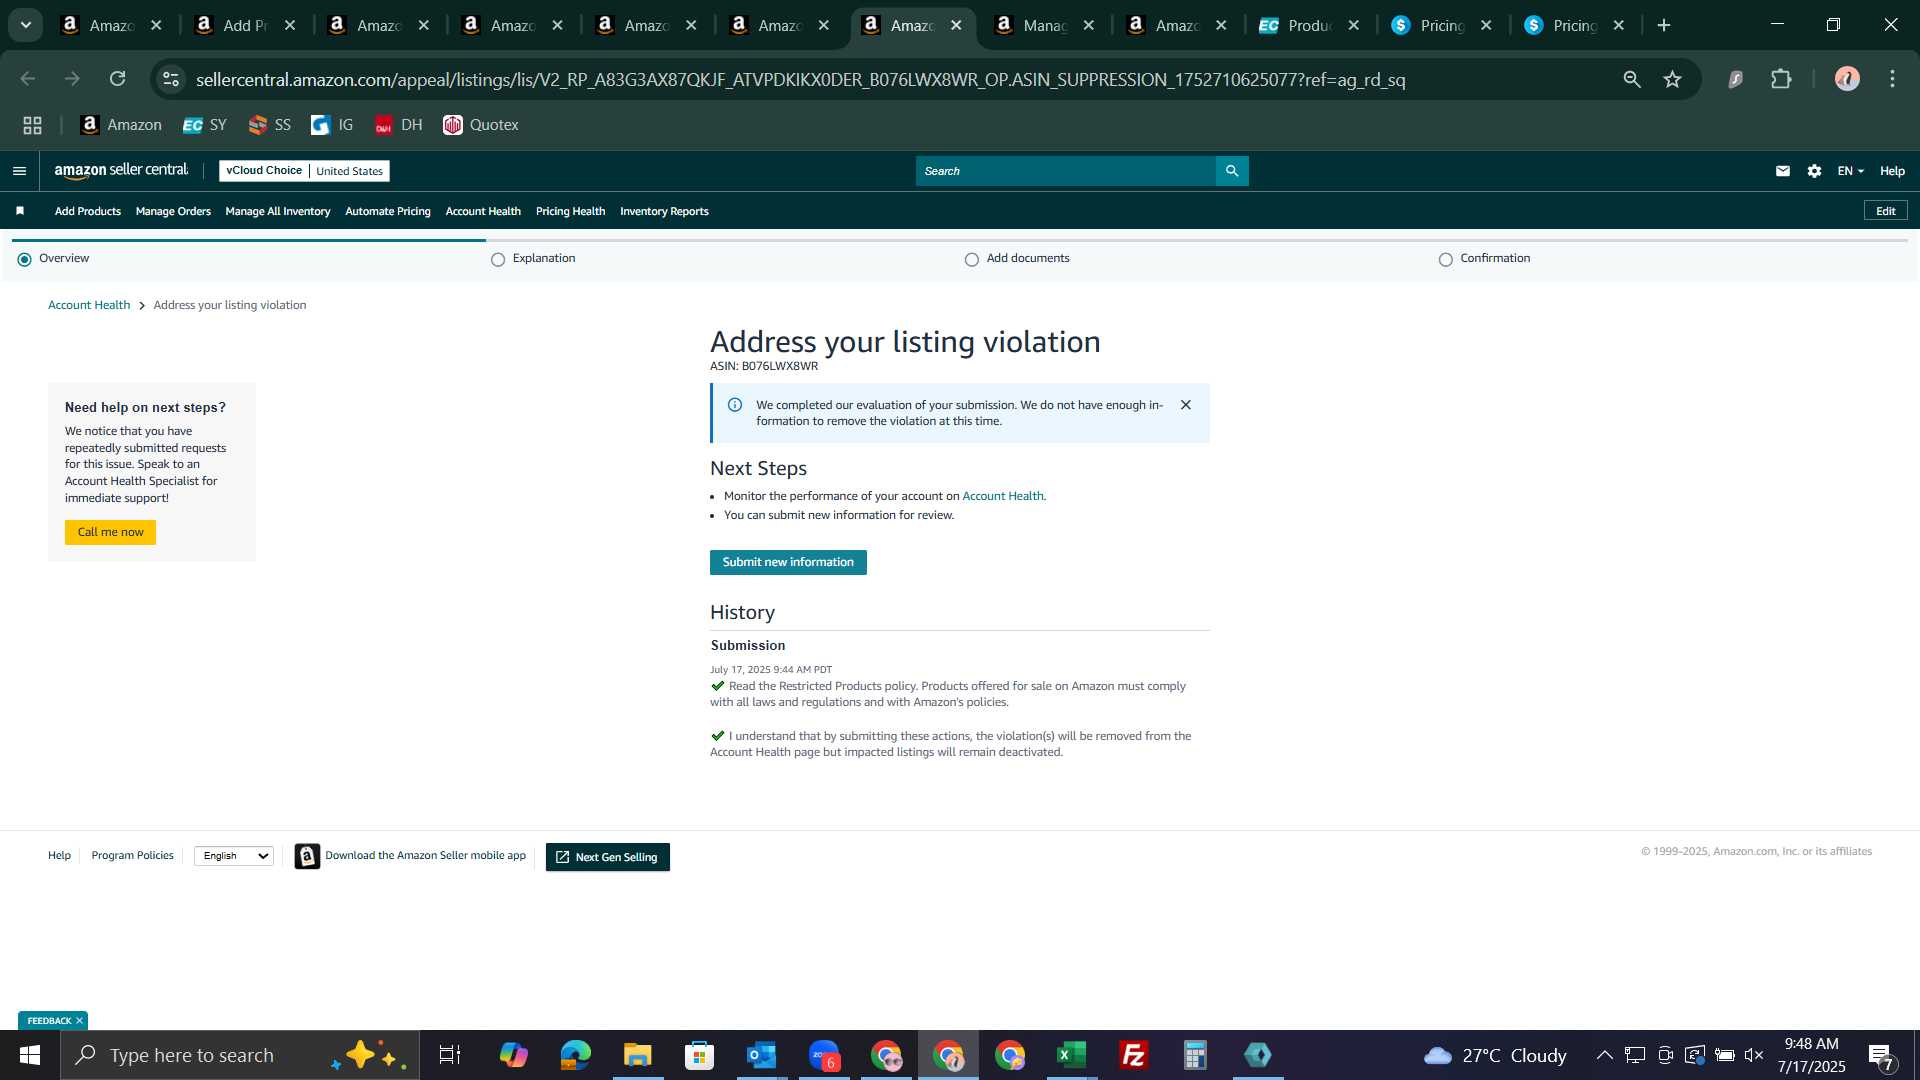Open a new browser tab
1920x1080 pixels.
pyautogui.click(x=1664, y=25)
